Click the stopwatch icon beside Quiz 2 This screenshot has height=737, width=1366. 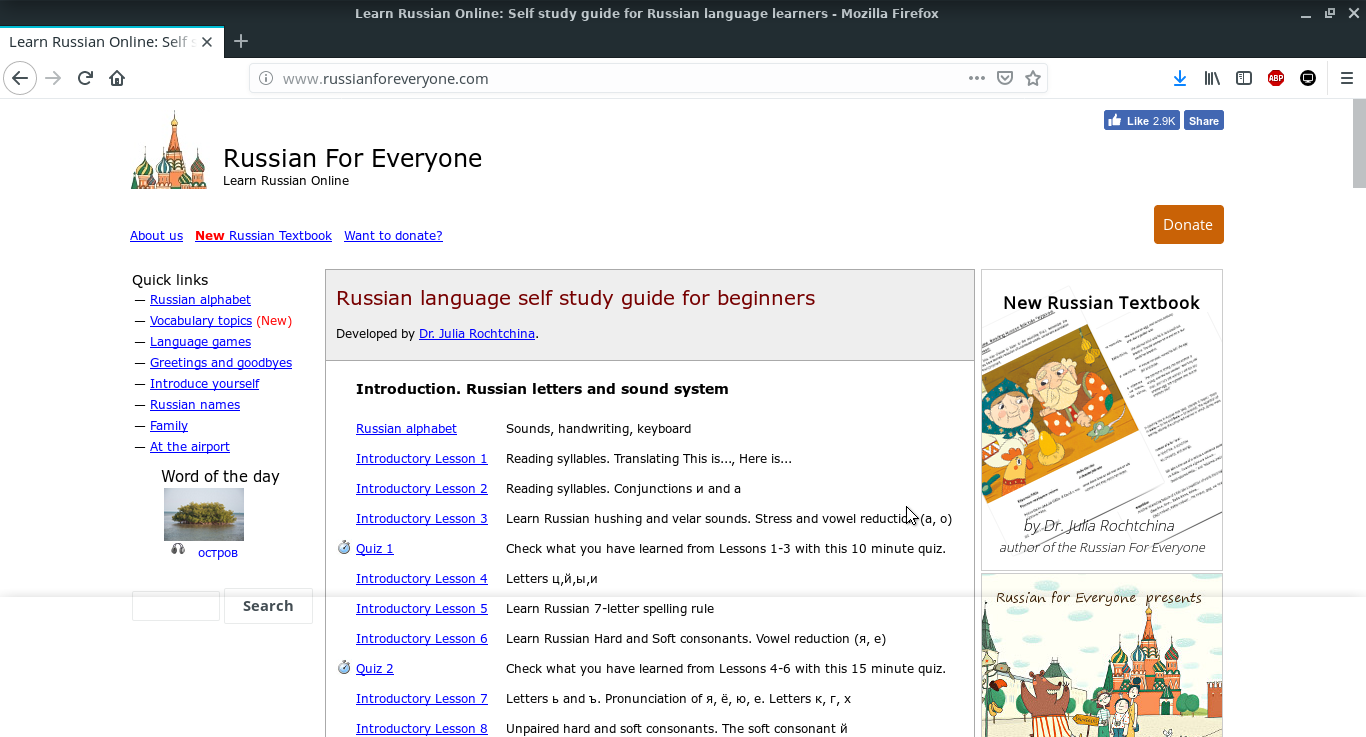point(344,668)
